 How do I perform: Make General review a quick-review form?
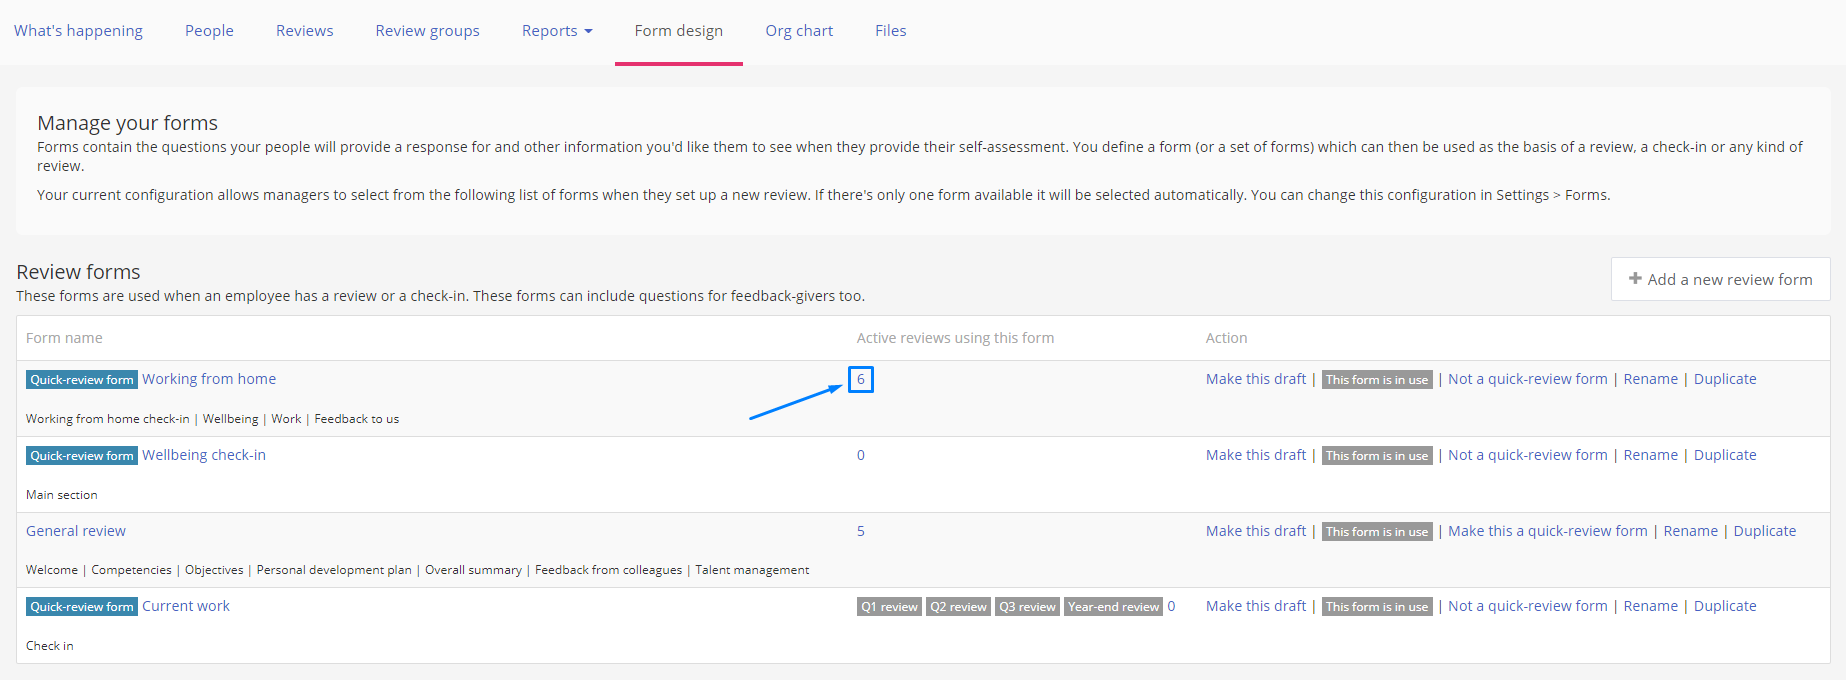point(1547,531)
